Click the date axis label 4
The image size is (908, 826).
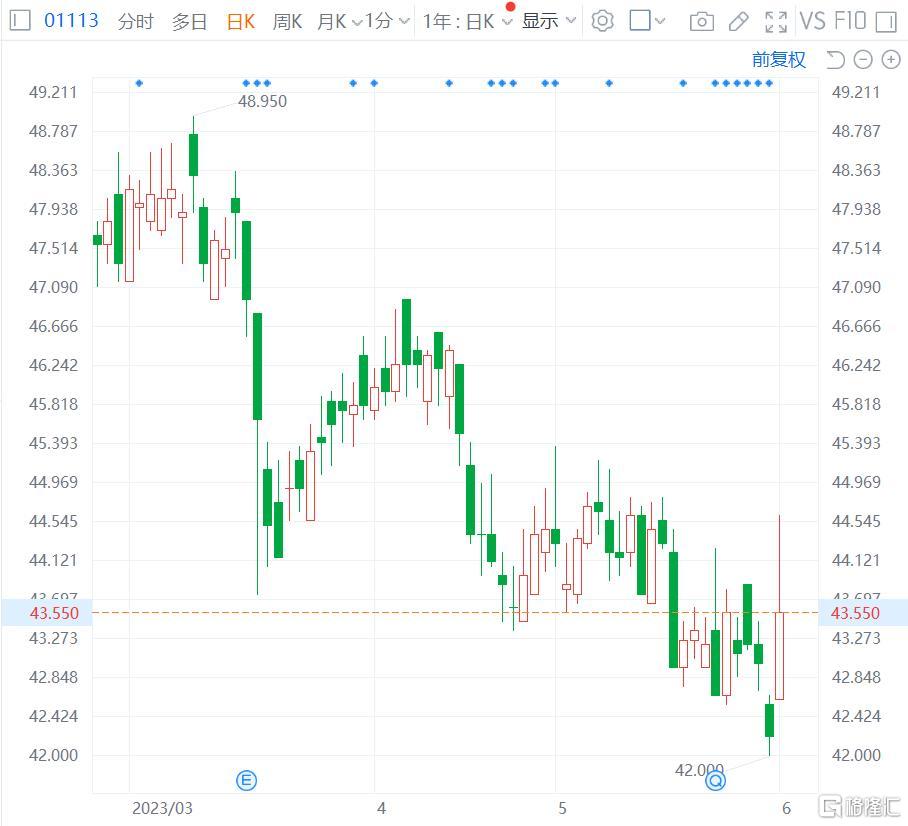click(x=381, y=808)
